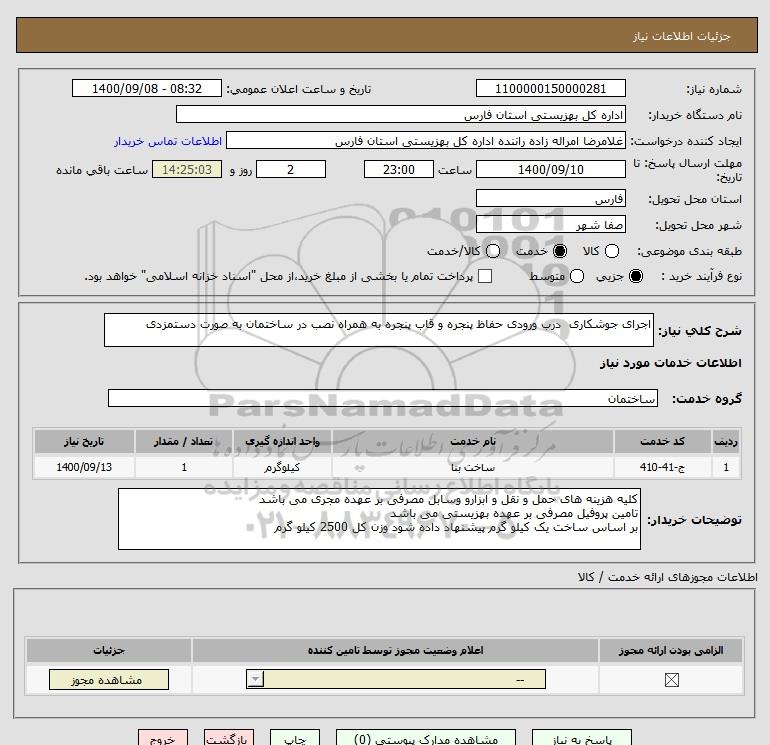Choose the جزیی purchase process option
770x745 pixels.
[x=635, y=276]
